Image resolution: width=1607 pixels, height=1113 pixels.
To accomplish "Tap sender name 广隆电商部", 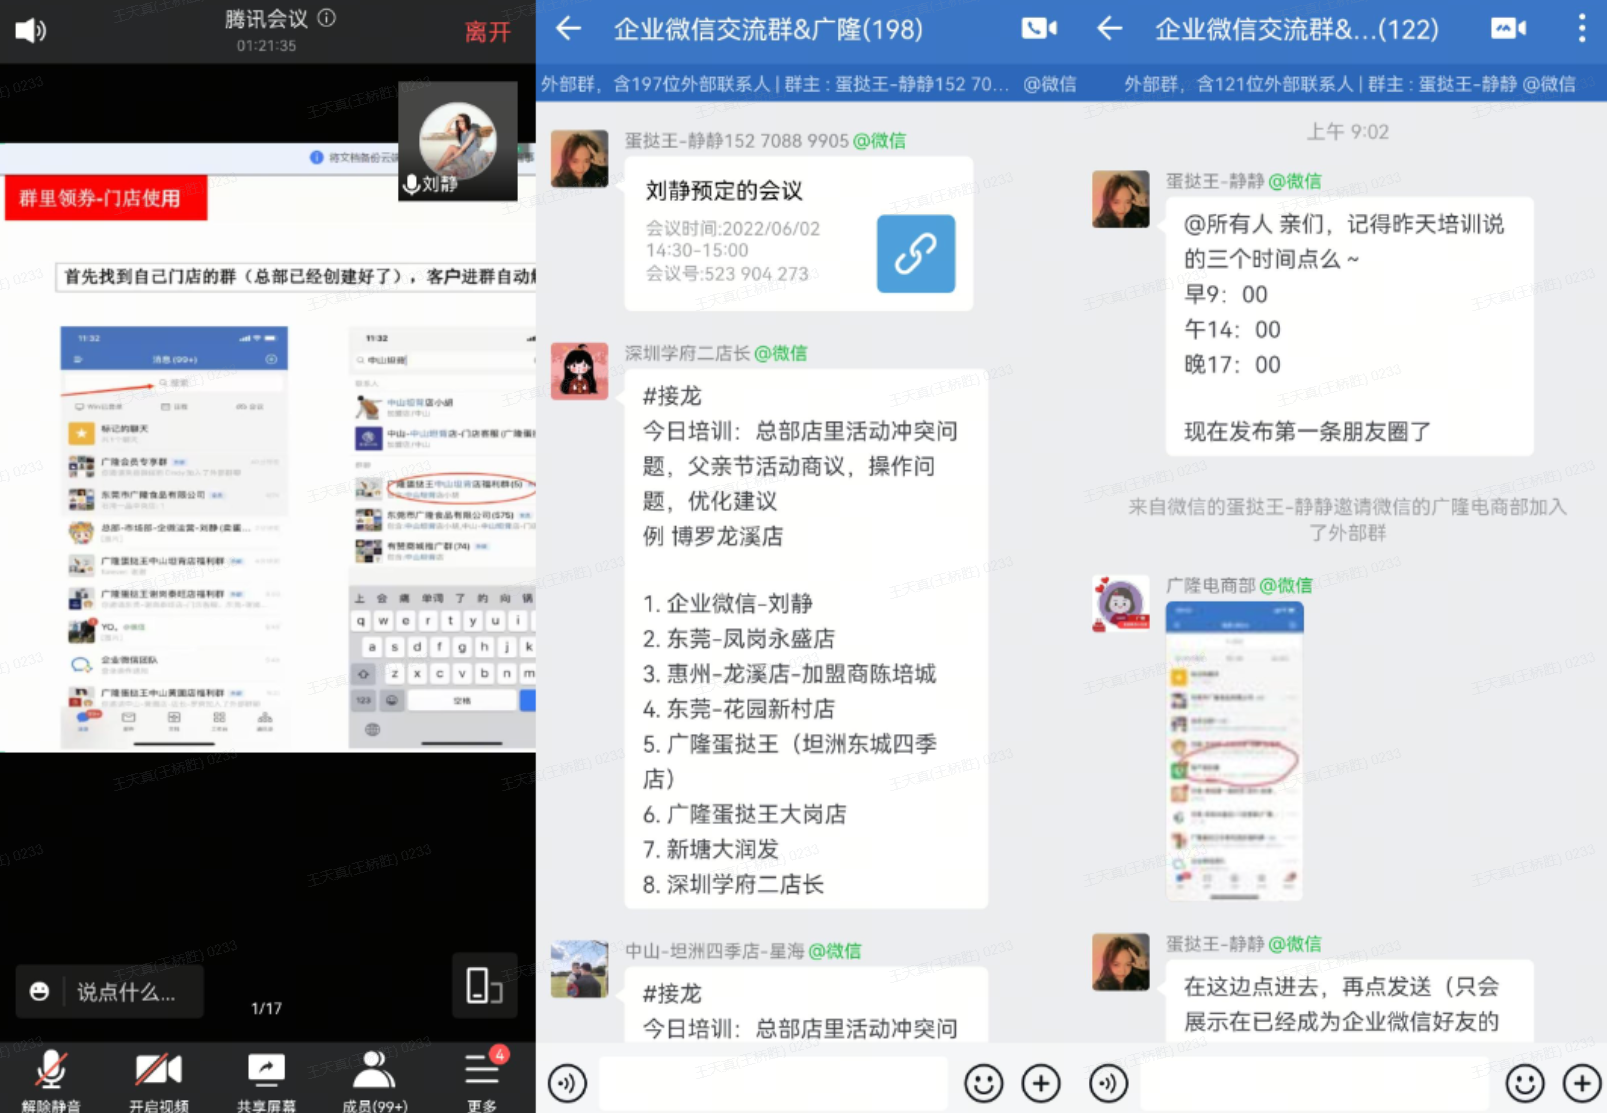I will [x=1210, y=586].
